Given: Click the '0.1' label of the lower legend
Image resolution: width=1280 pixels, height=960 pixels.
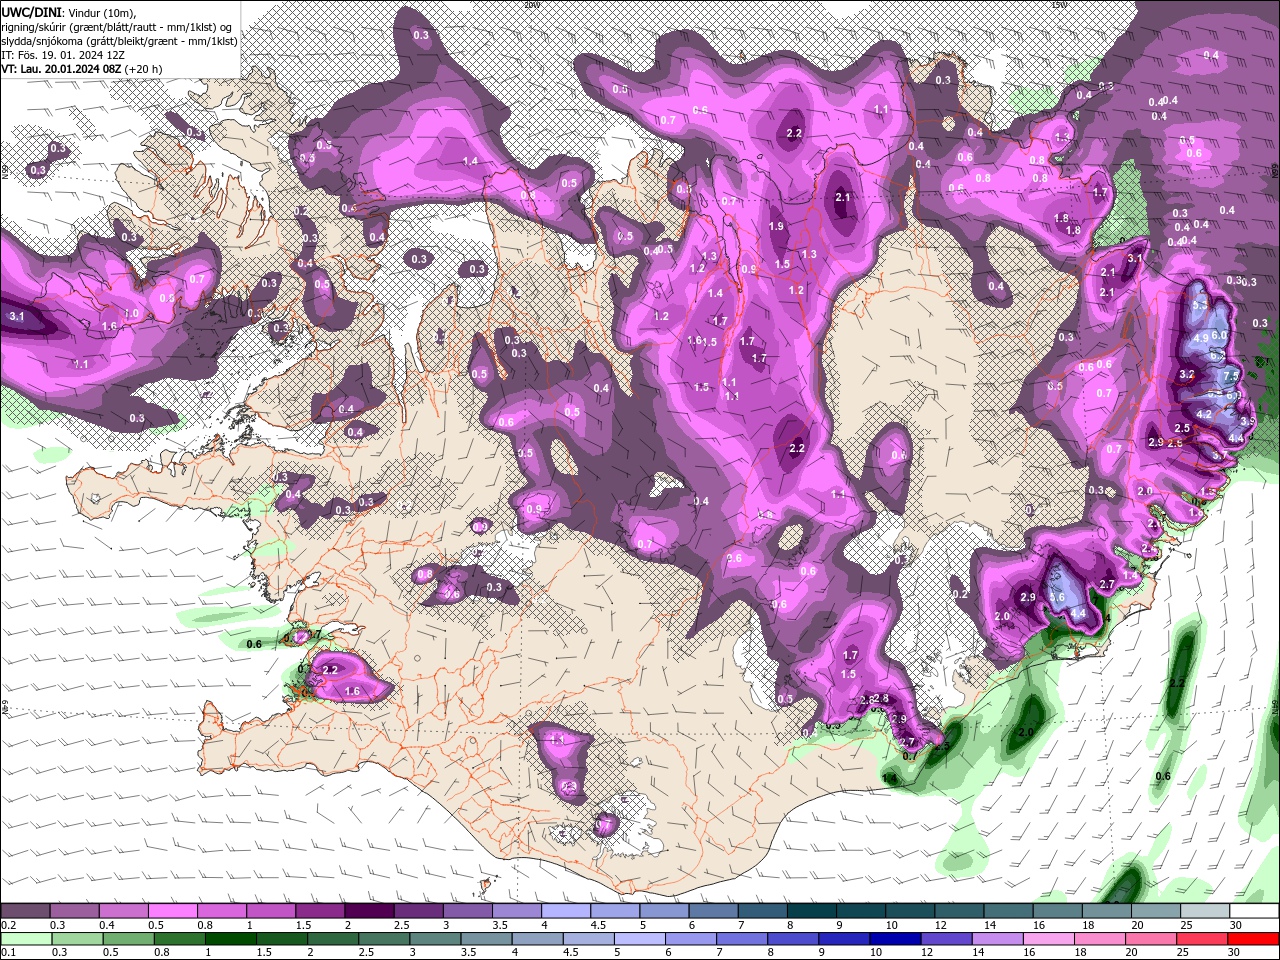Looking at the screenshot, I should pyautogui.click(x=8, y=952).
